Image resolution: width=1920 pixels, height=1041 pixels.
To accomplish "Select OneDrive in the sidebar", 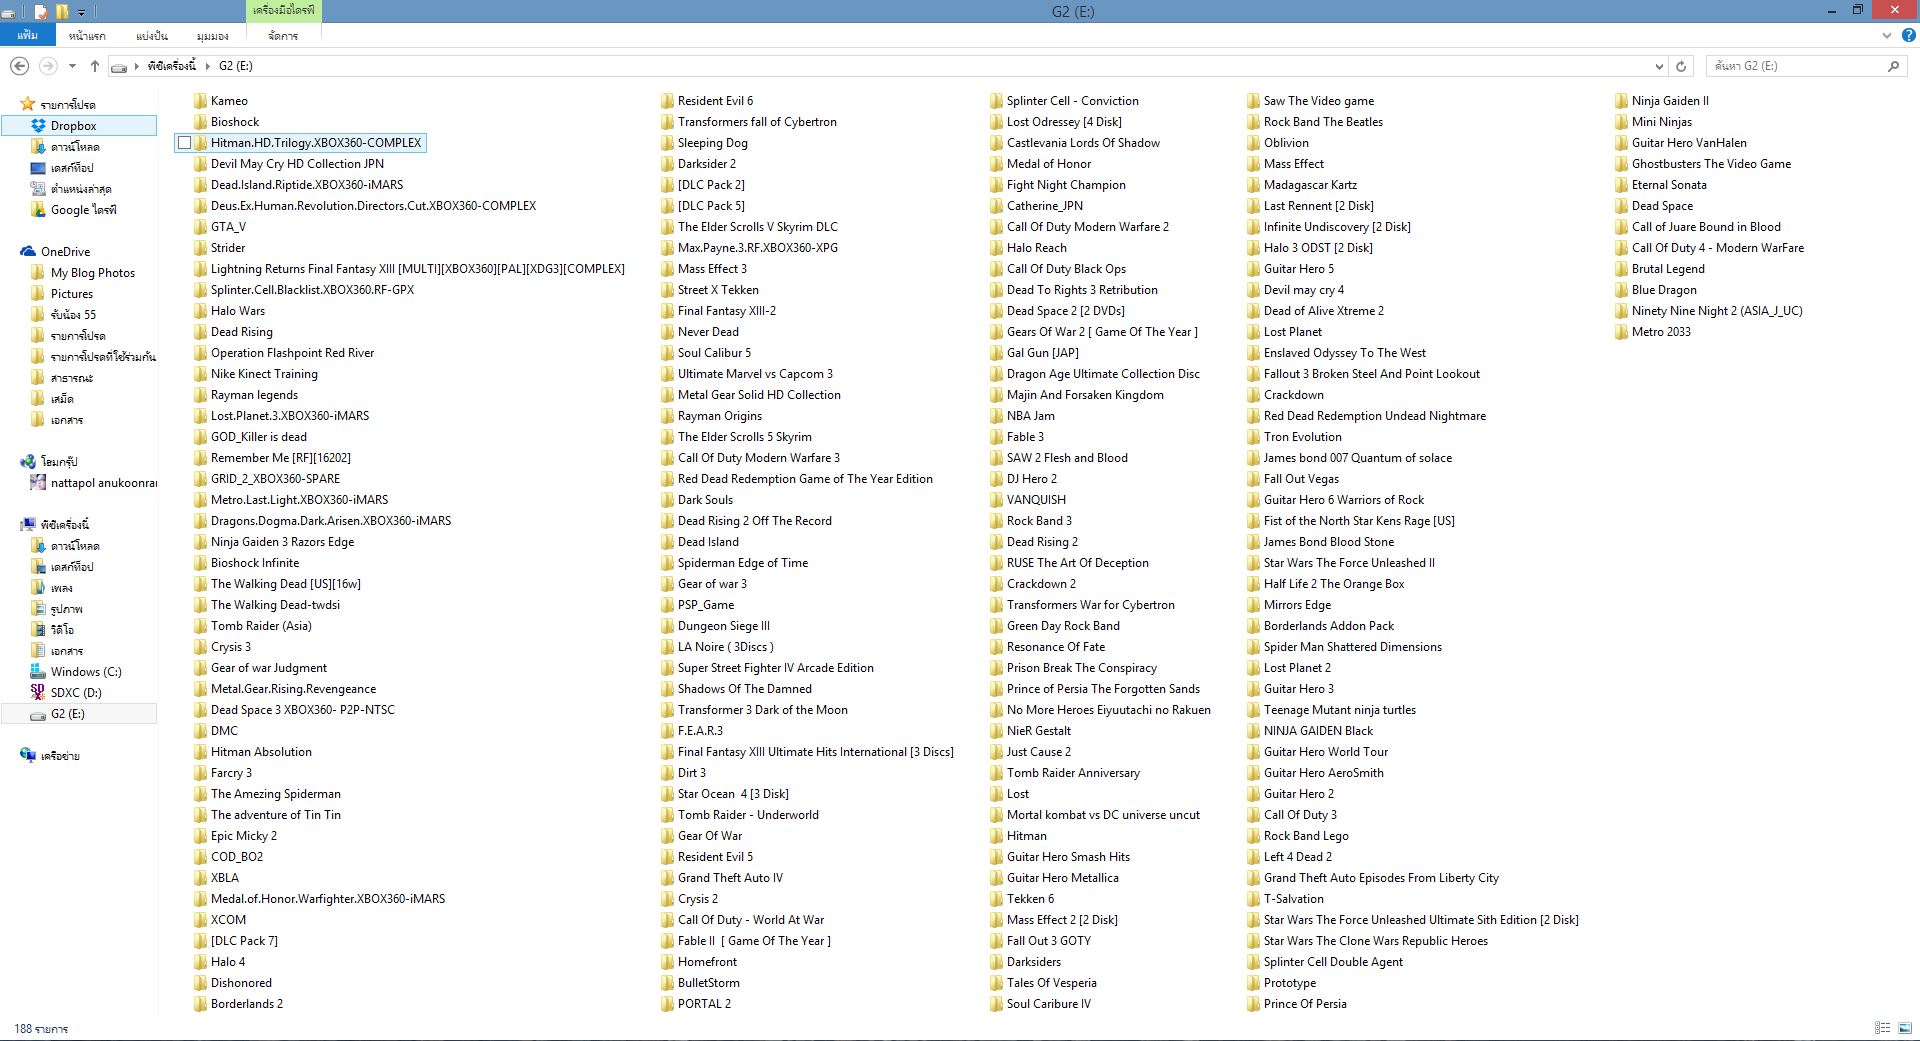I will 65,252.
